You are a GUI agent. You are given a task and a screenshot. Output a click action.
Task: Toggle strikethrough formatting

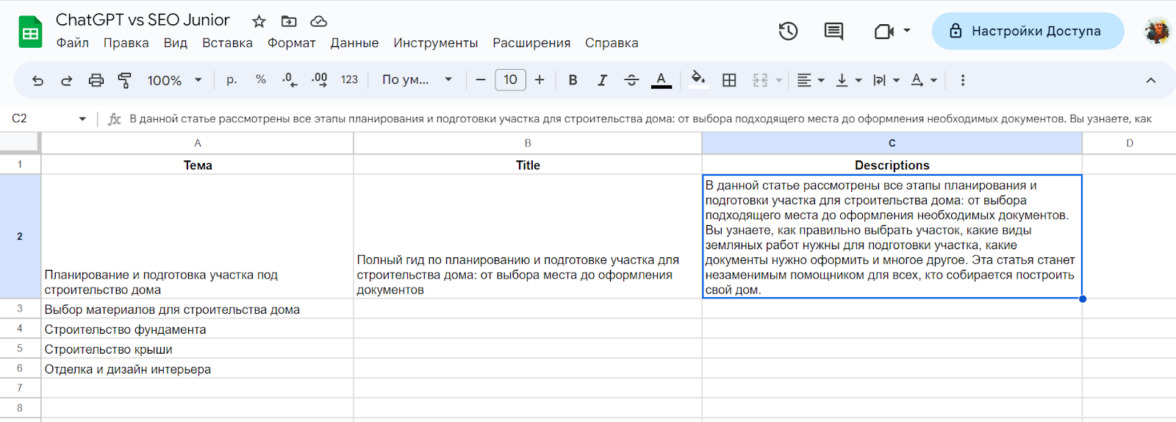[x=631, y=80]
